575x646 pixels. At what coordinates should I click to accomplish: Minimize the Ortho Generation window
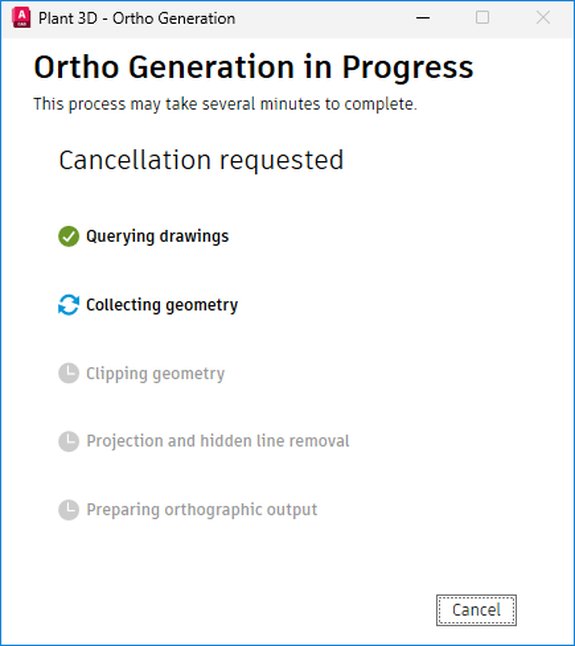tap(423, 18)
